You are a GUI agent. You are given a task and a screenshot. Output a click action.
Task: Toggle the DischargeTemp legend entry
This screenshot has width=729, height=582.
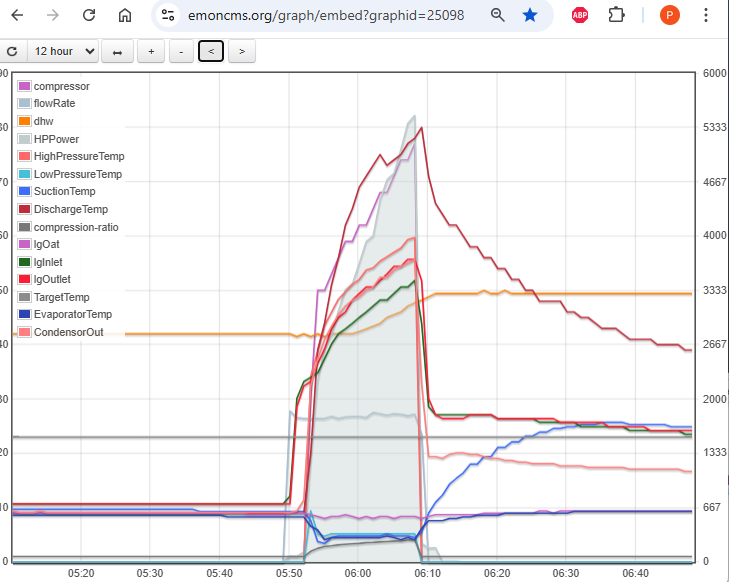(70, 209)
